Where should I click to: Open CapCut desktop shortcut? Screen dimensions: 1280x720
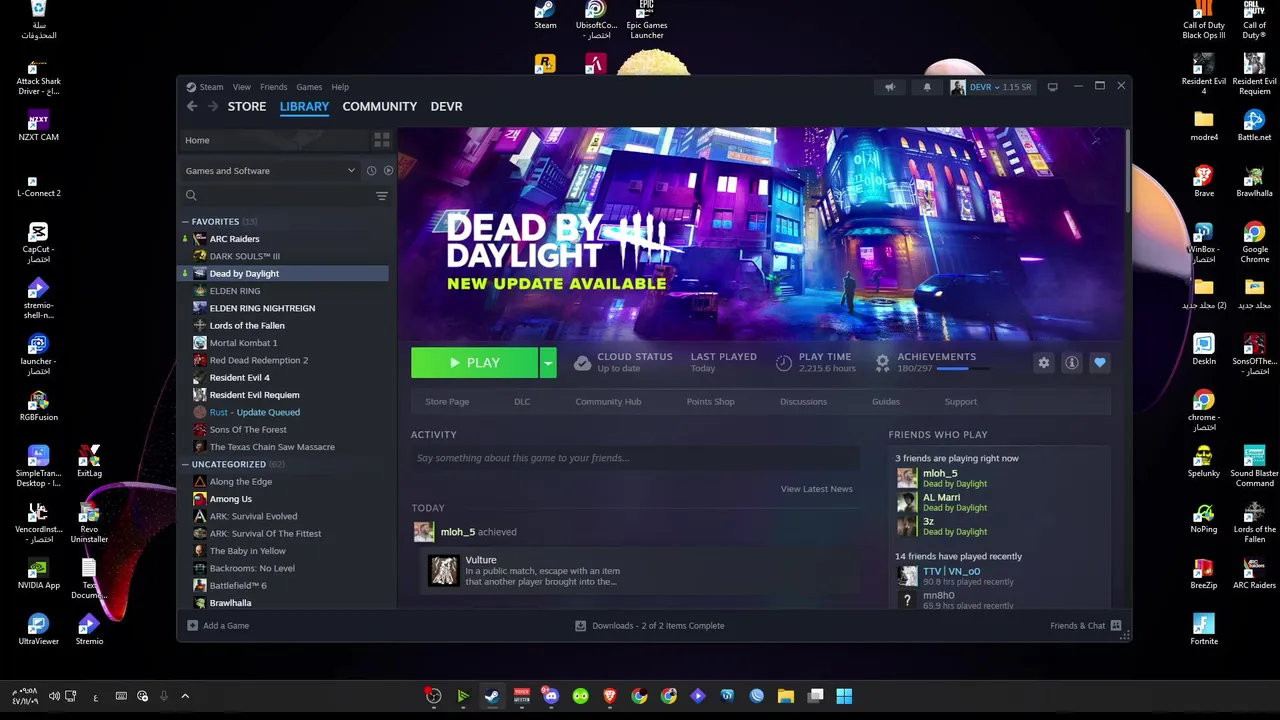pyautogui.click(x=38, y=243)
